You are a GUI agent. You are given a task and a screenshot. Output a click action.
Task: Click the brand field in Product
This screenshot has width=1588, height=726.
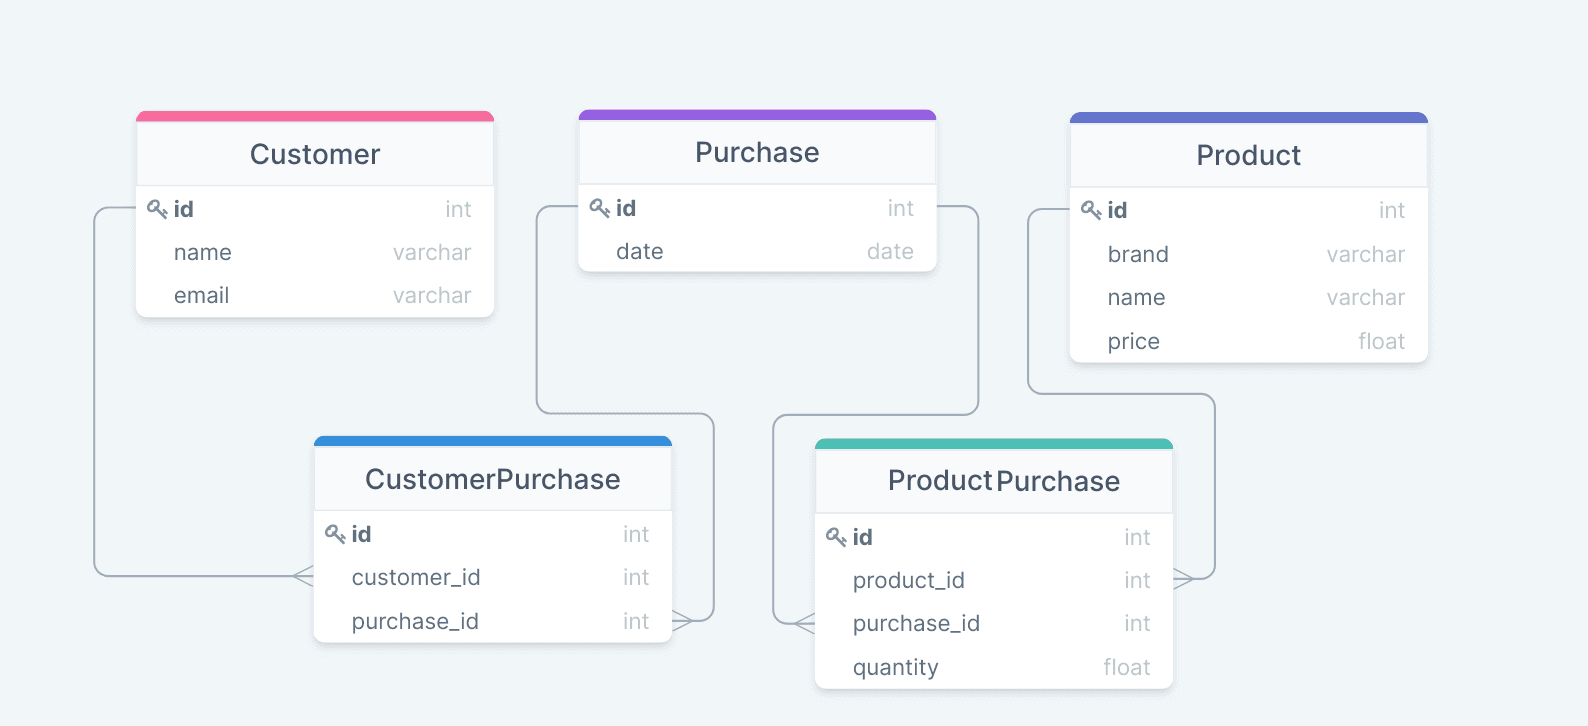point(1249,254)
